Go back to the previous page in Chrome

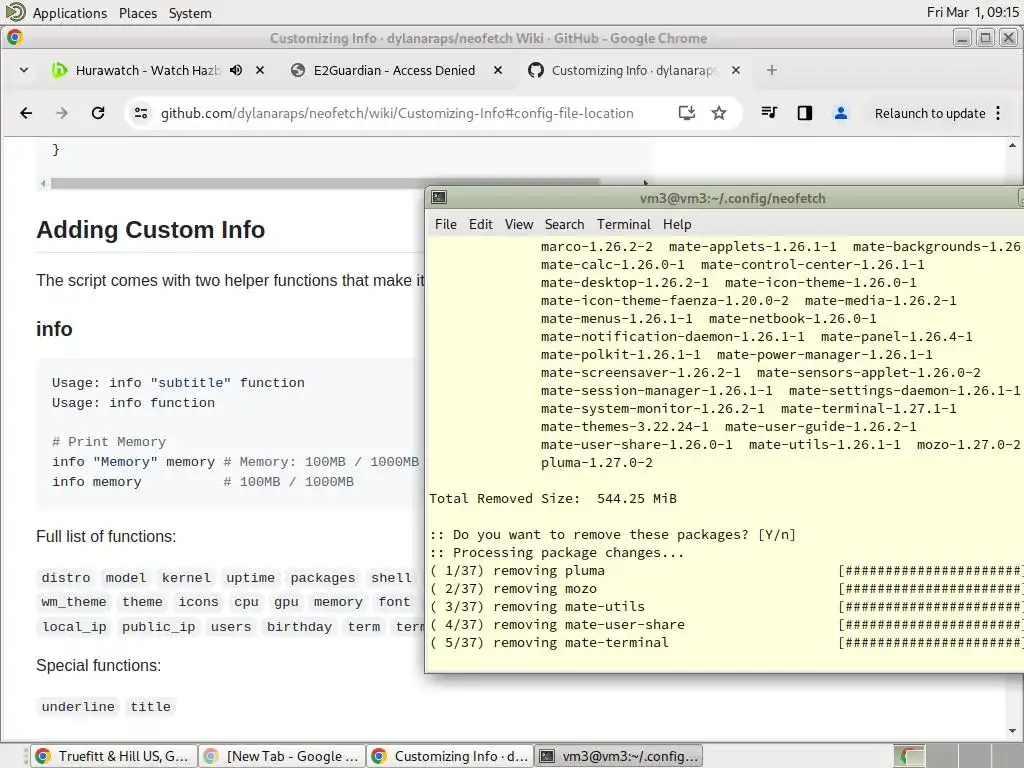pyautogui.click(x=26, y=113)
